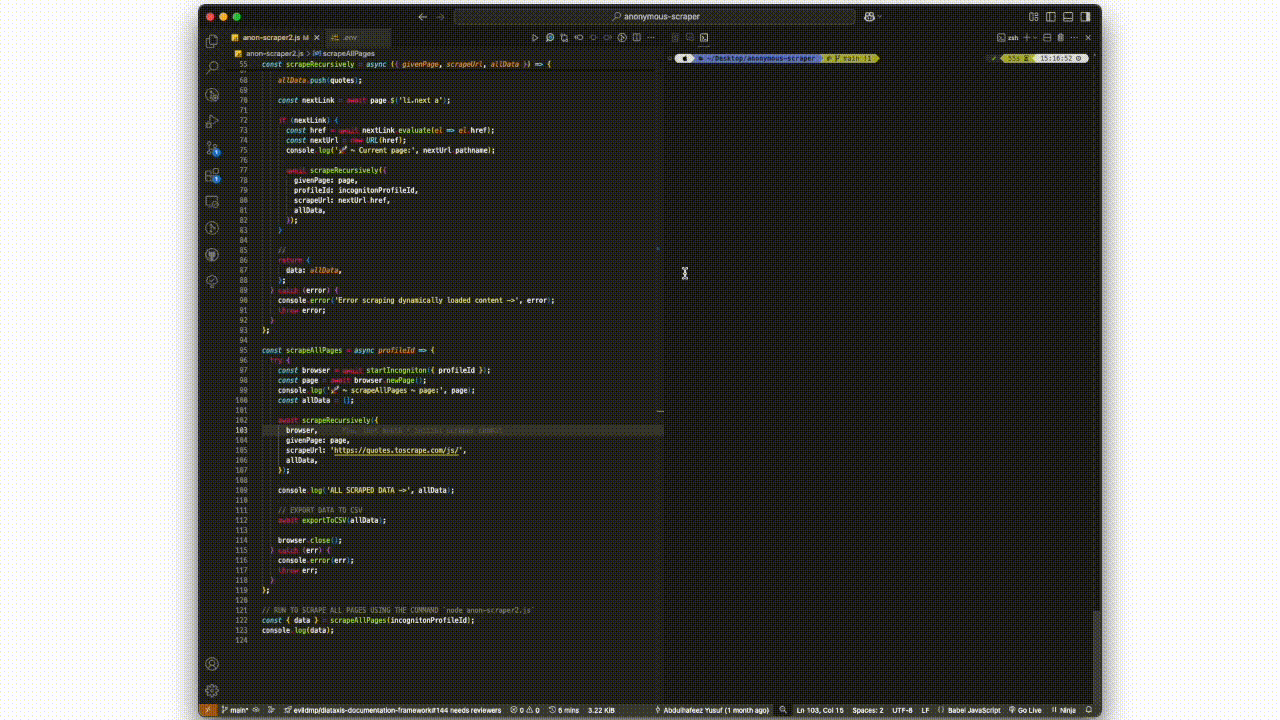Click browser.close() on line 114

(310, 540)
